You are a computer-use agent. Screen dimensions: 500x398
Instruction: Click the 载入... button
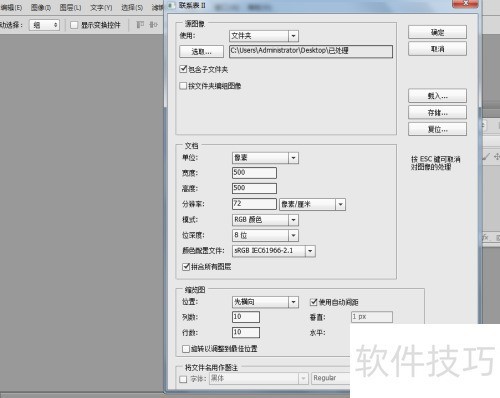(437, 96)
